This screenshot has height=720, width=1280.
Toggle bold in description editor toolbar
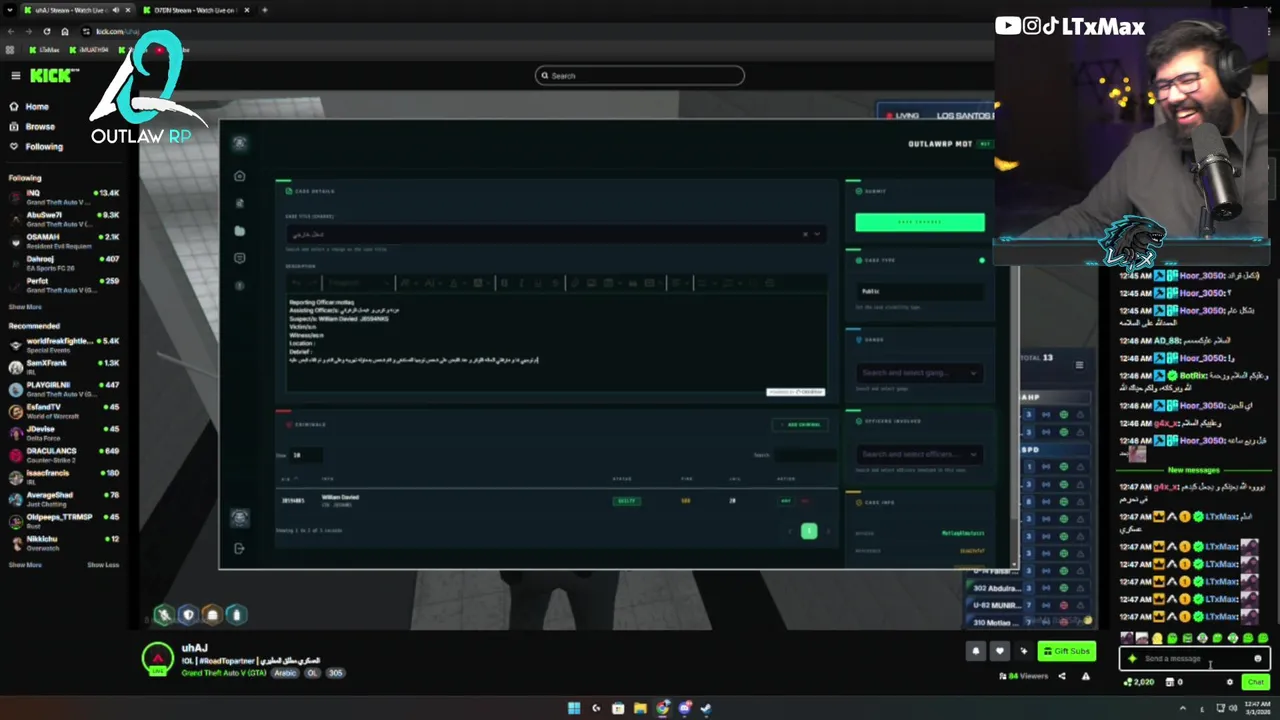504,283
